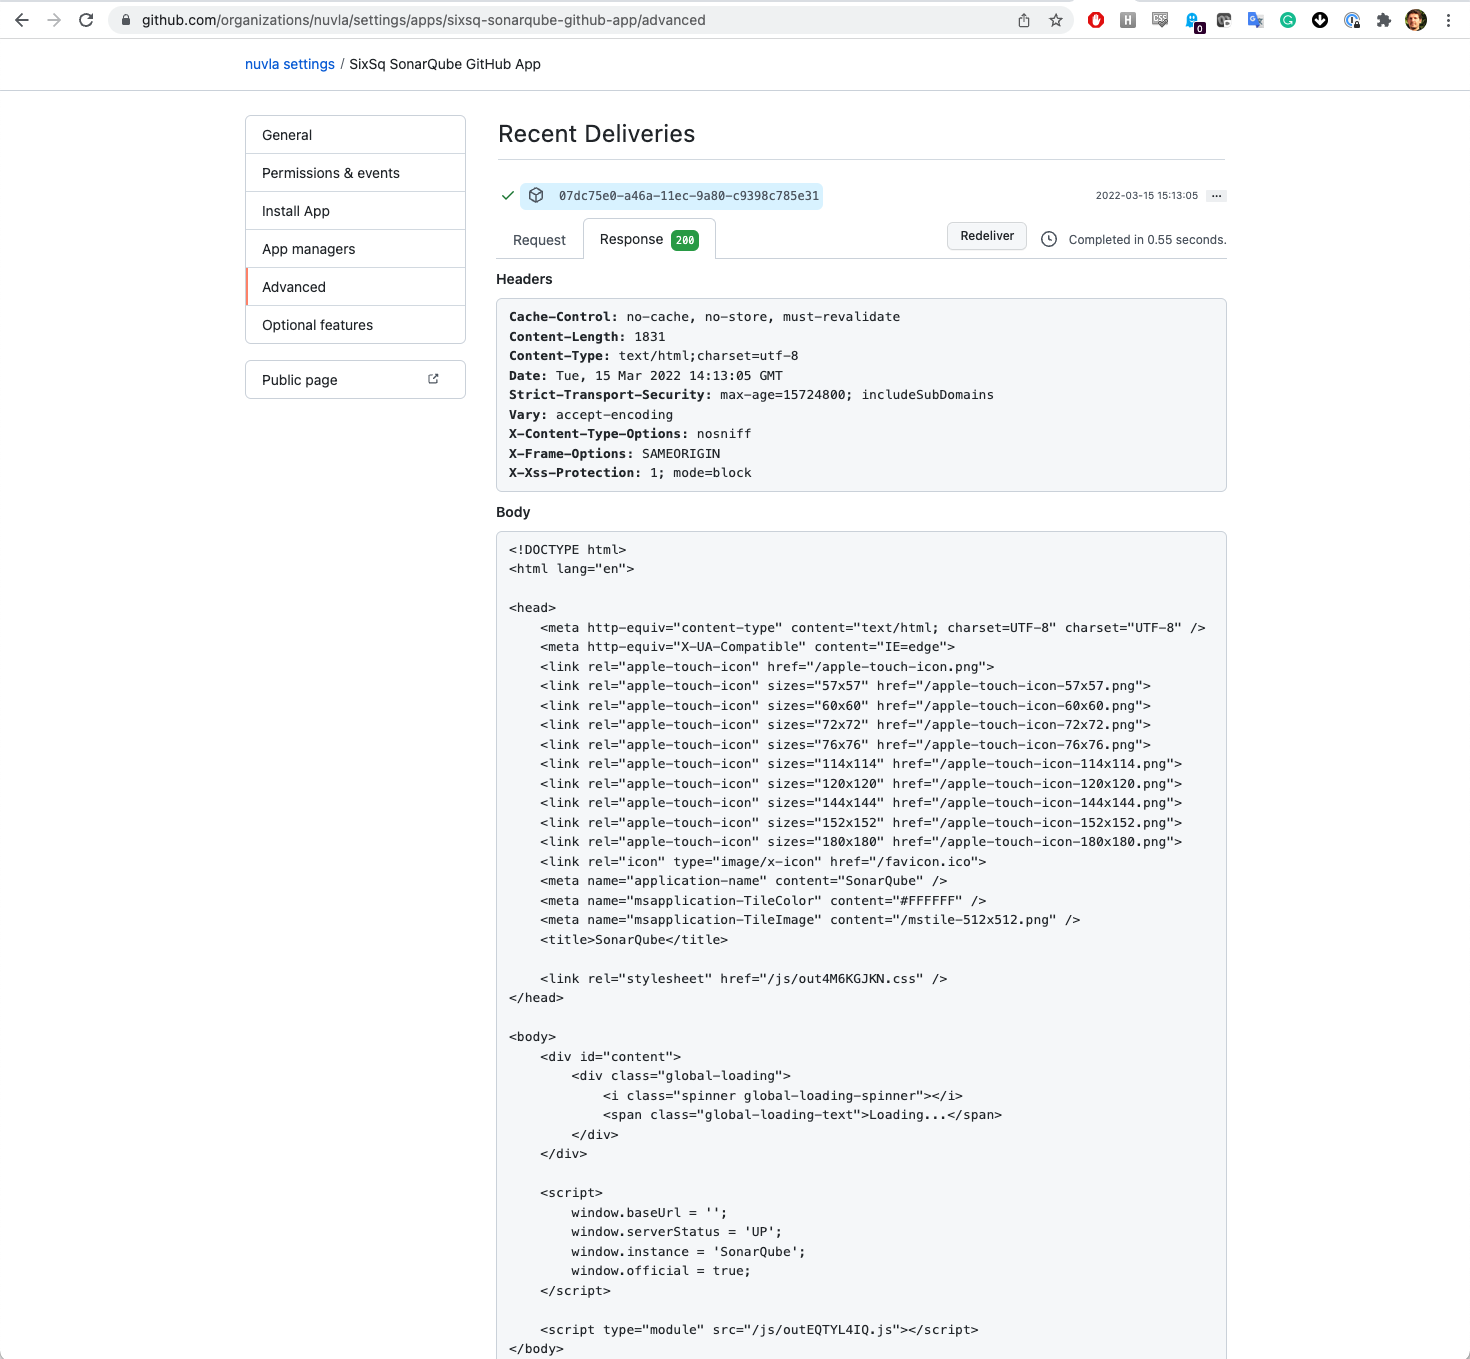The height and width of the screenshot is (1359, 1470).
Task: Open the Grammarly extension icon
Action: [x=1288, y=20]
